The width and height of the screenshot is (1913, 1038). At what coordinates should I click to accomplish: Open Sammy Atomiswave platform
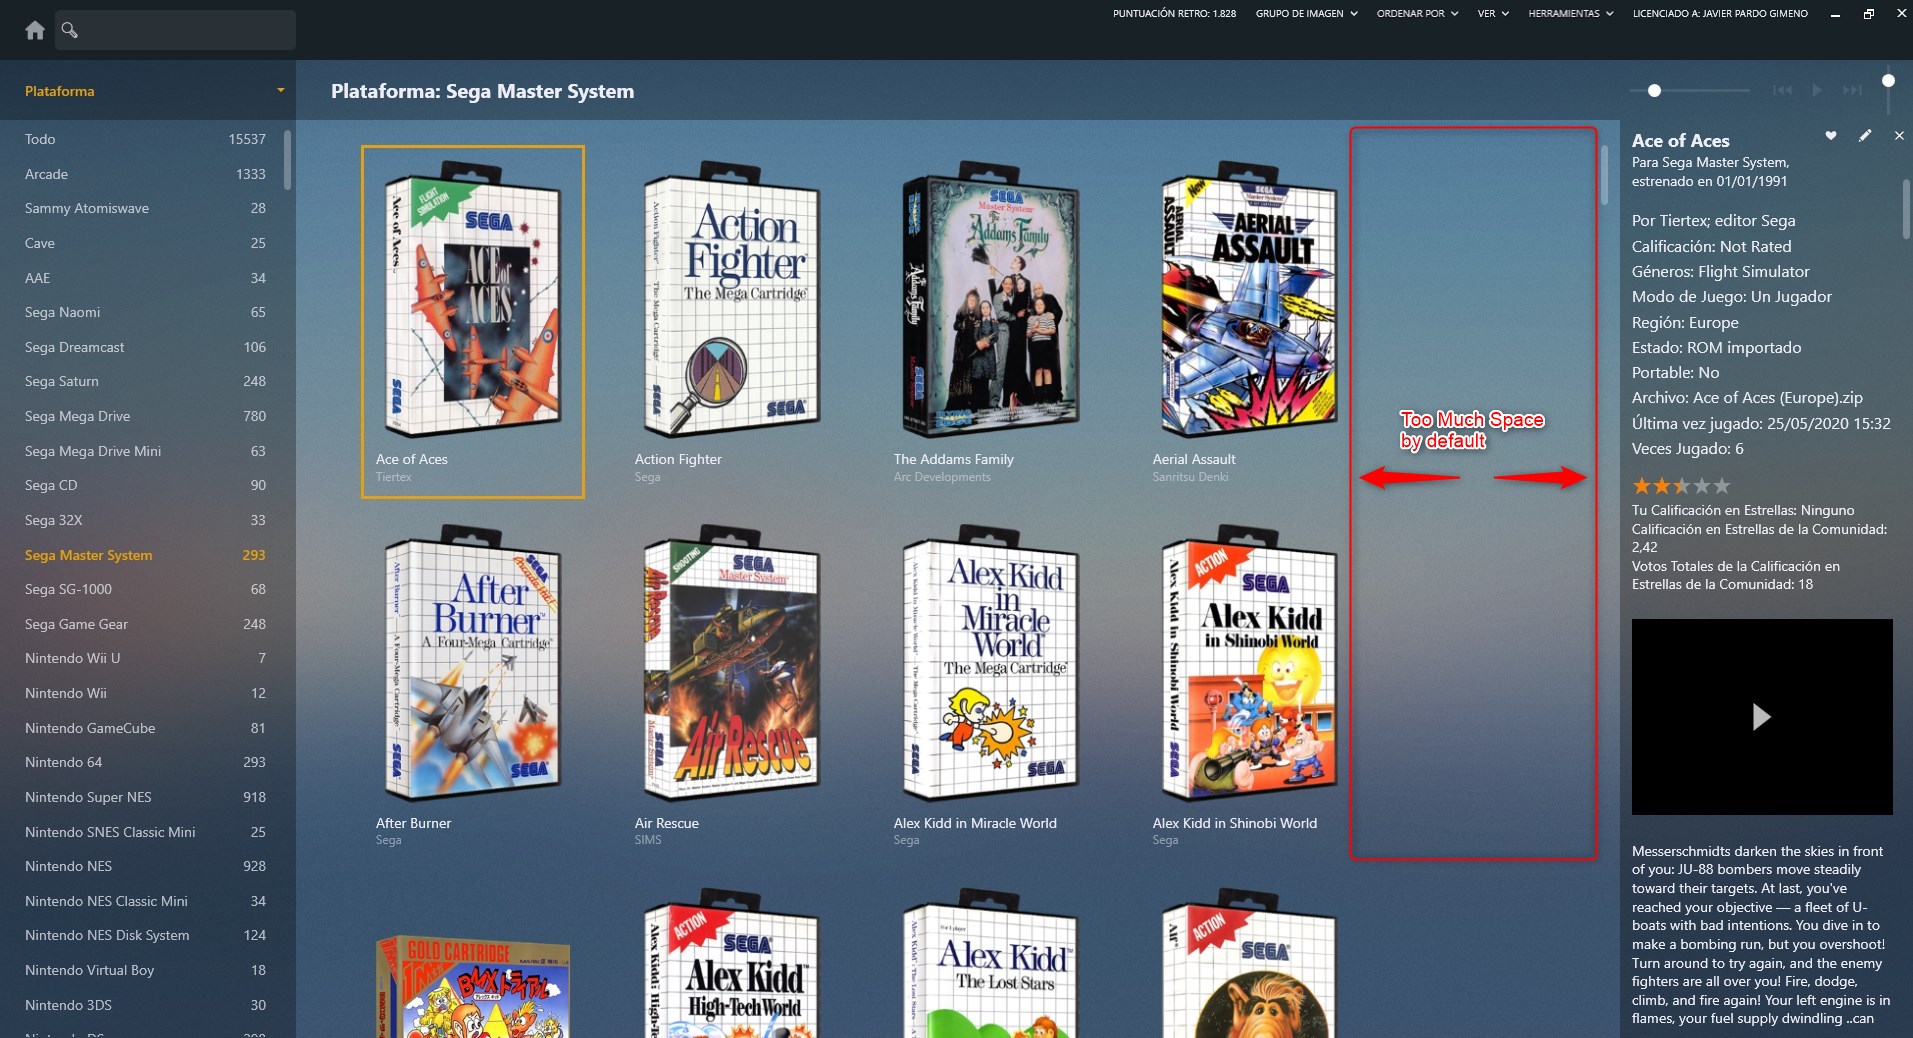(145, 208)
